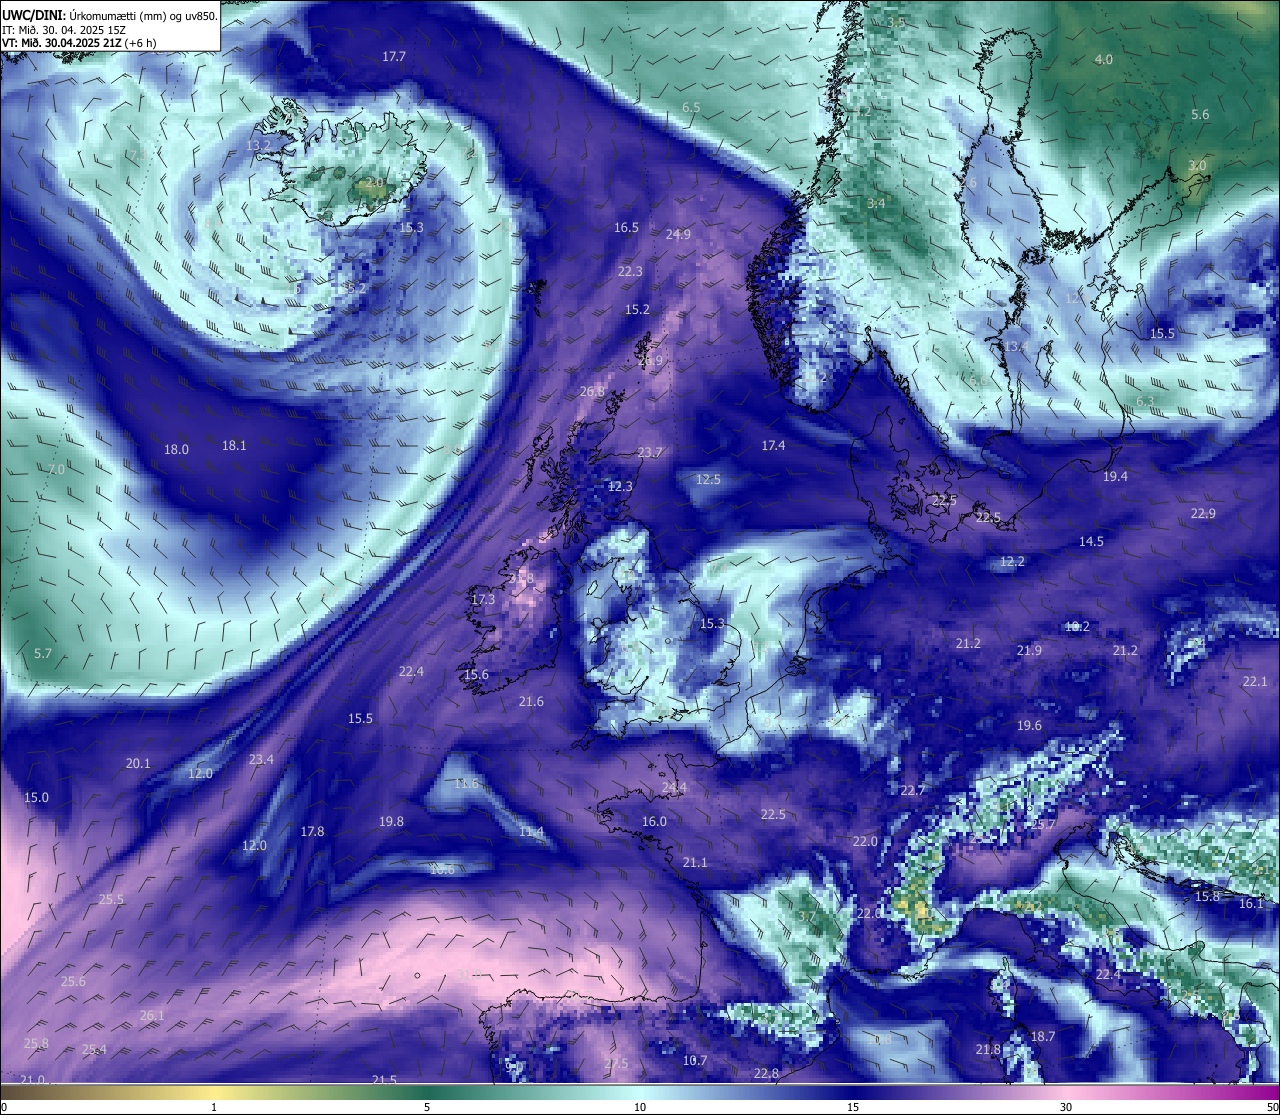Click the 17.4 value label

(773, 446)
